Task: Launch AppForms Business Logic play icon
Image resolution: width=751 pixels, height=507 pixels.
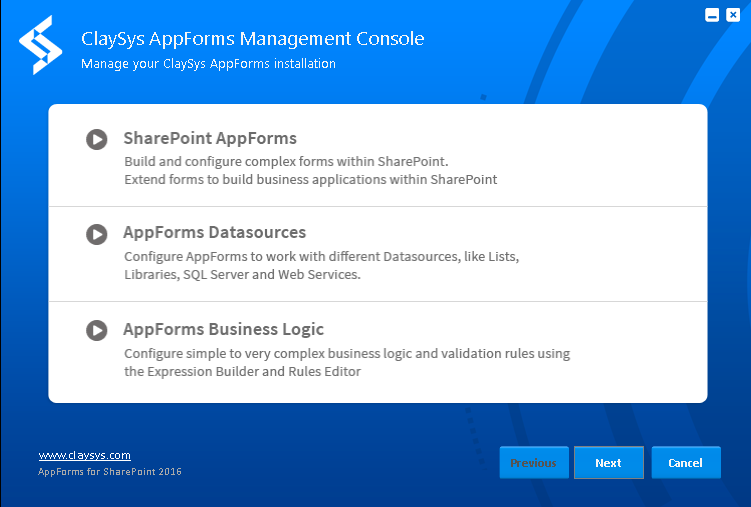Action: coord(97,330)
